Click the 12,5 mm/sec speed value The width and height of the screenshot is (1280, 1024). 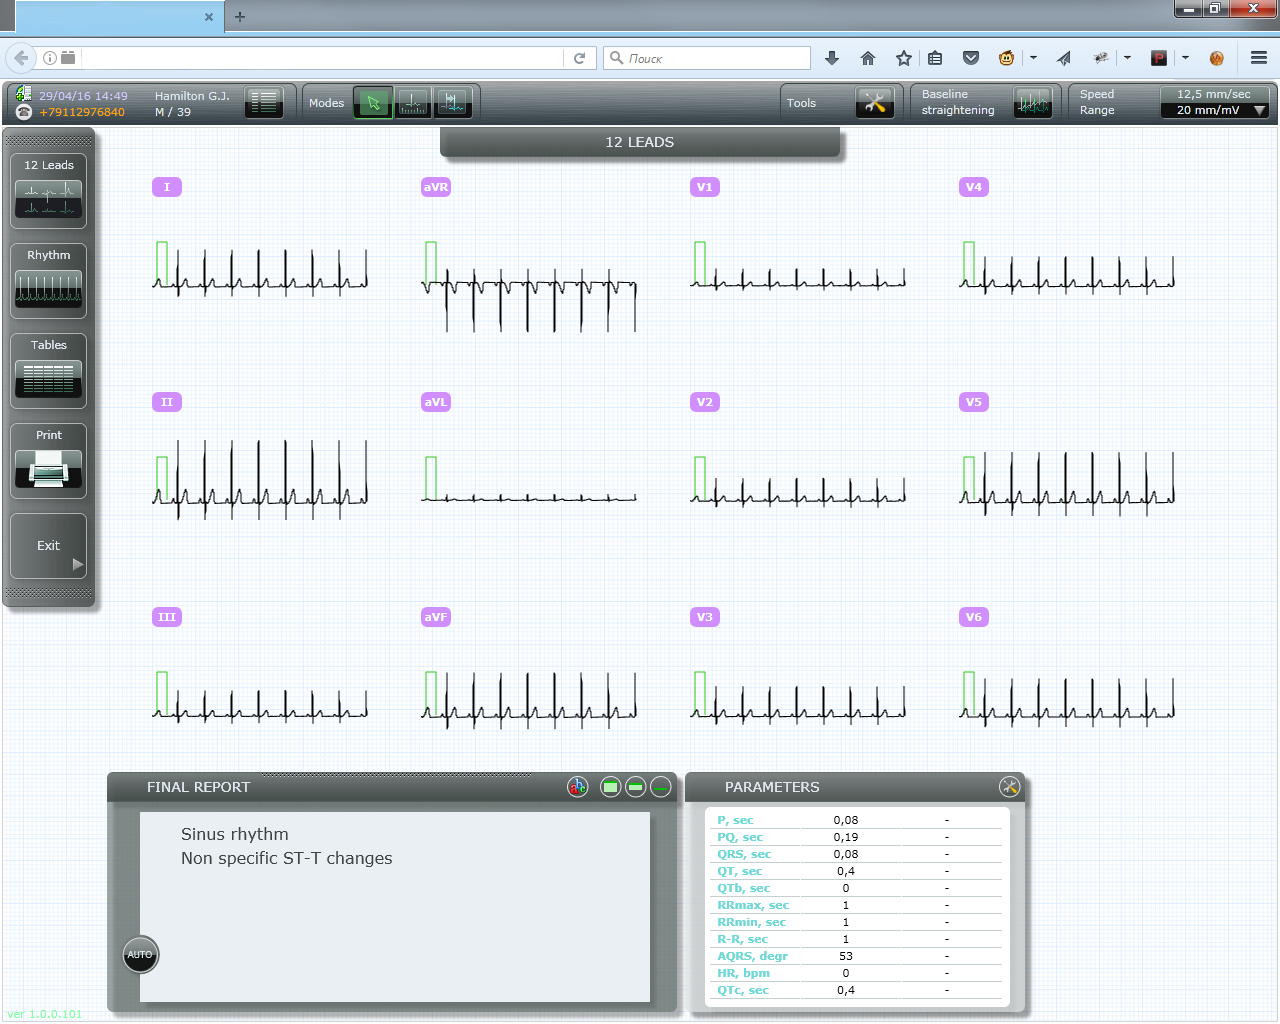click(1214, 94)
